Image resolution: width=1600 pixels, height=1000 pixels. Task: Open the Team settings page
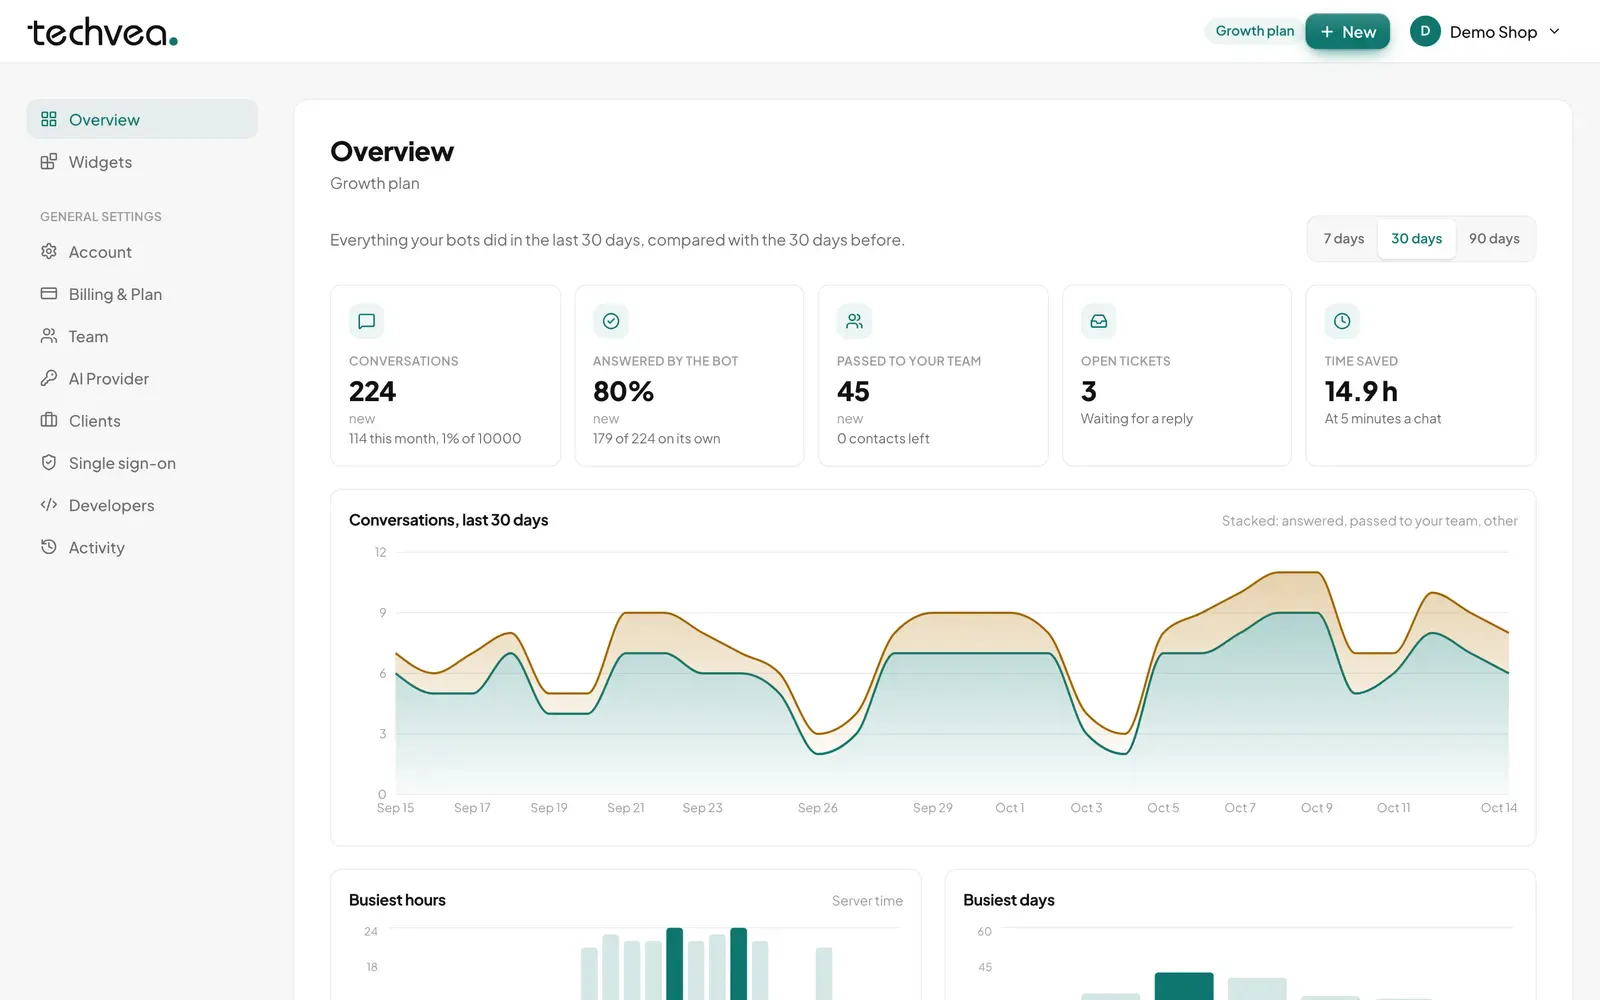point(142,336)
